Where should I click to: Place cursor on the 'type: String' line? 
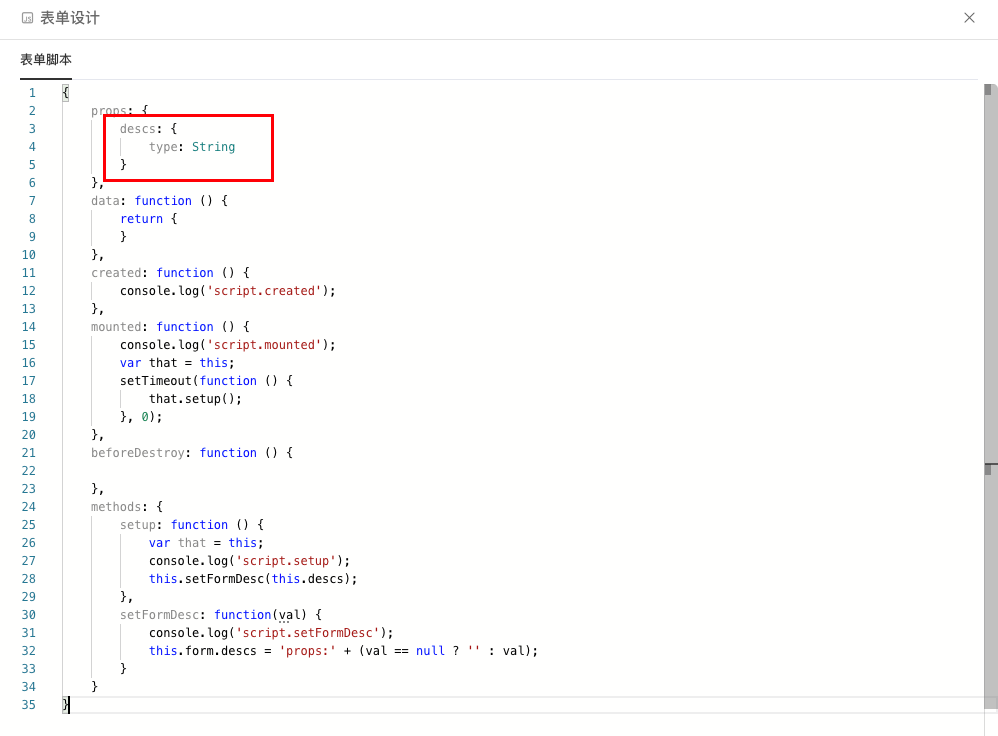tap(190, 146)
